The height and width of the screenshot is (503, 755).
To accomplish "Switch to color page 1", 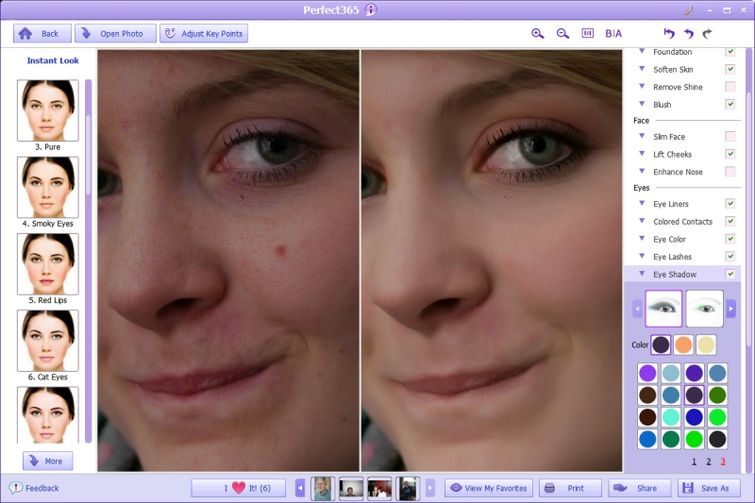I will (x=693, y=461).
